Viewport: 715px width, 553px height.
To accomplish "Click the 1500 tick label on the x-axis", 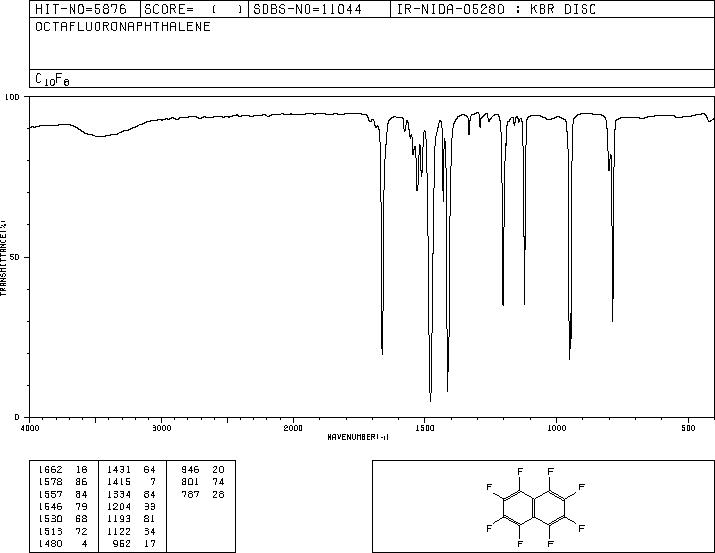I will coord(425,428).
